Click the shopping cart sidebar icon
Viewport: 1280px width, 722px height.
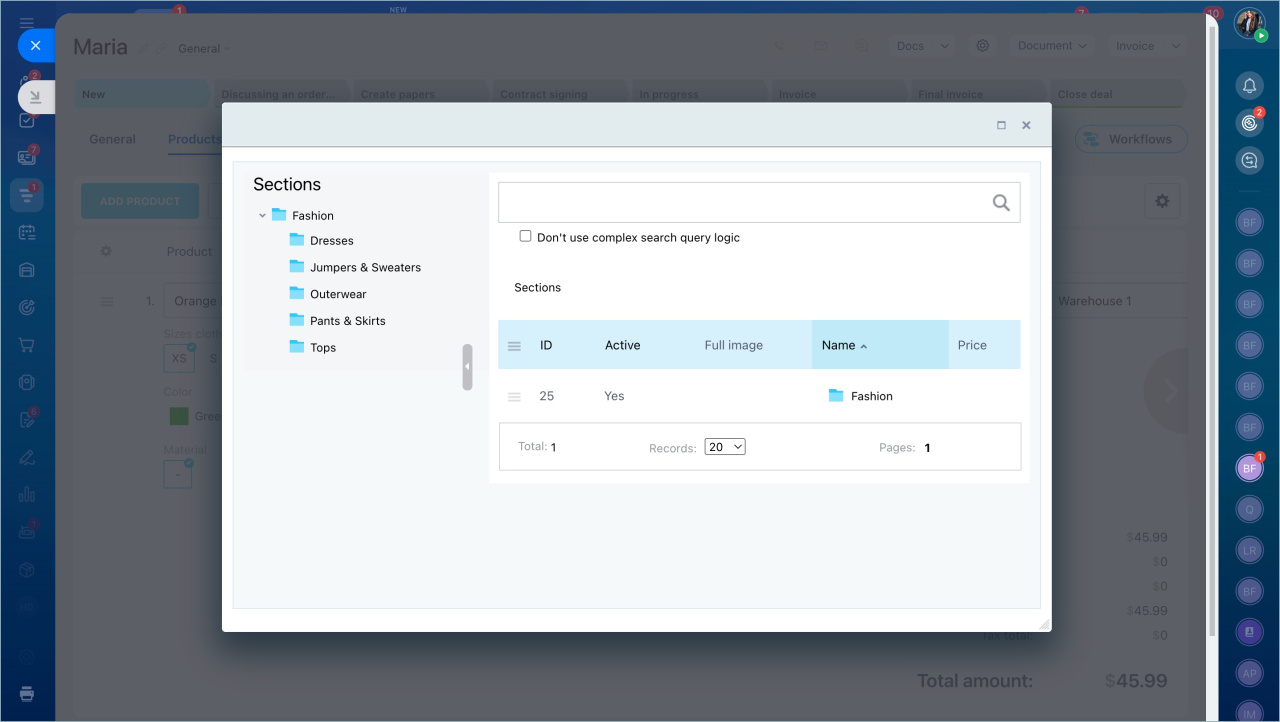point(27,345)
